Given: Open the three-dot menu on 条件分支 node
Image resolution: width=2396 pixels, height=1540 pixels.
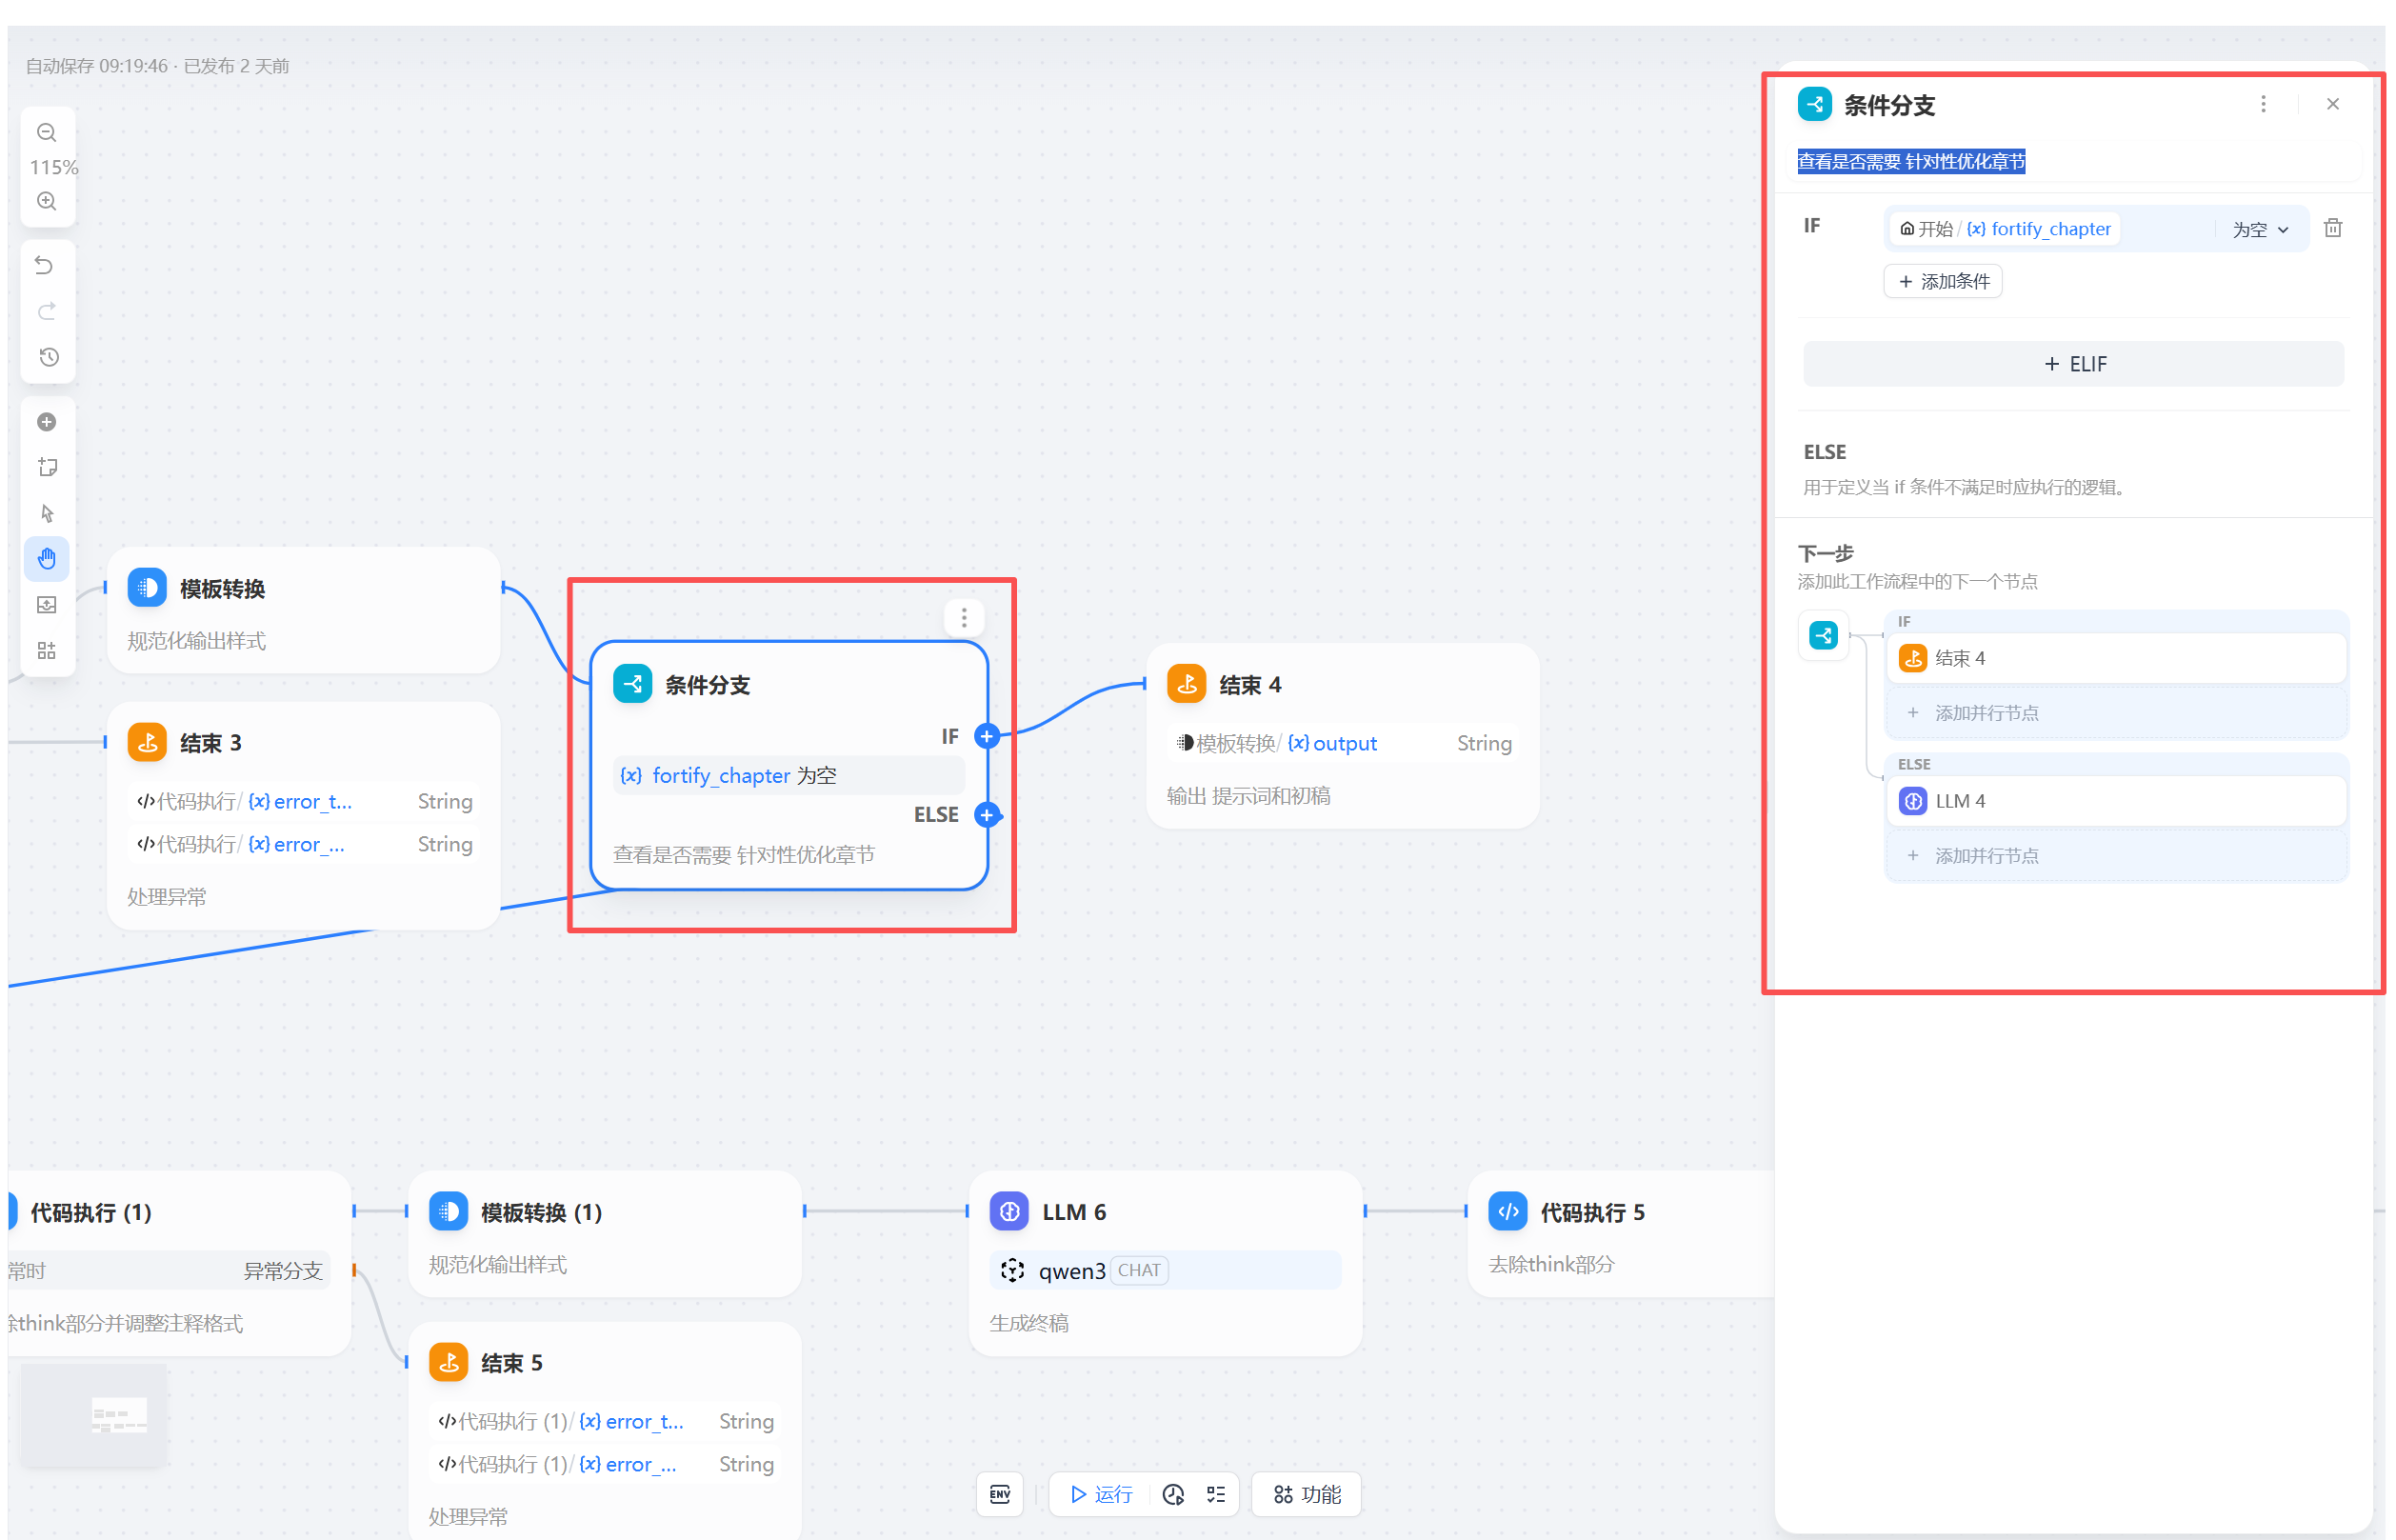Looking at the screenshot, I should point(964,618).
